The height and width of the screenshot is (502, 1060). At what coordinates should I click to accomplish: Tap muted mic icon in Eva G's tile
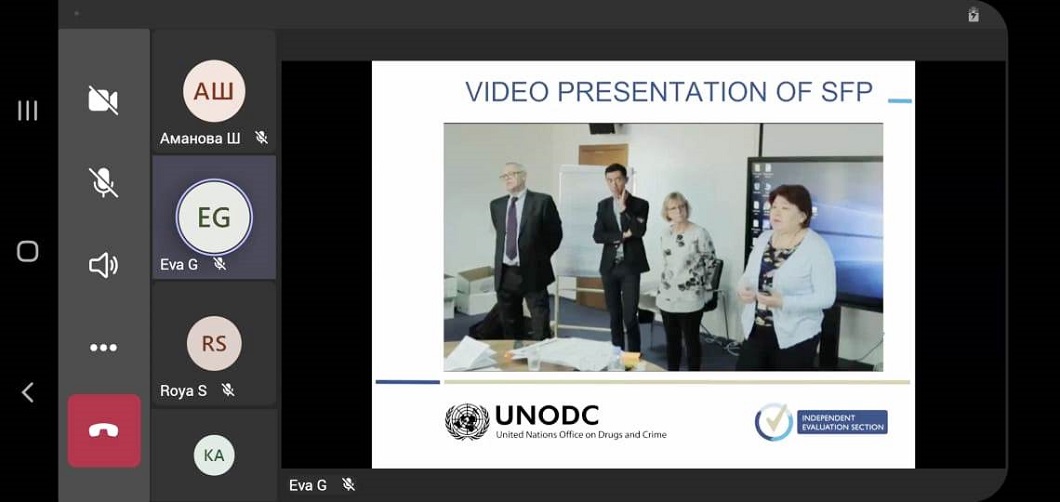[220, 264]
